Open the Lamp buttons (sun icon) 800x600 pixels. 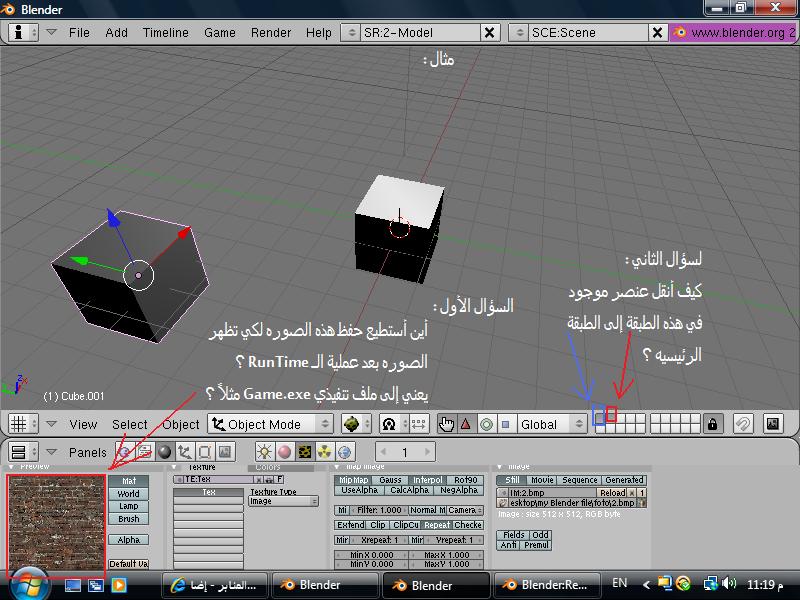pos(264,452)
